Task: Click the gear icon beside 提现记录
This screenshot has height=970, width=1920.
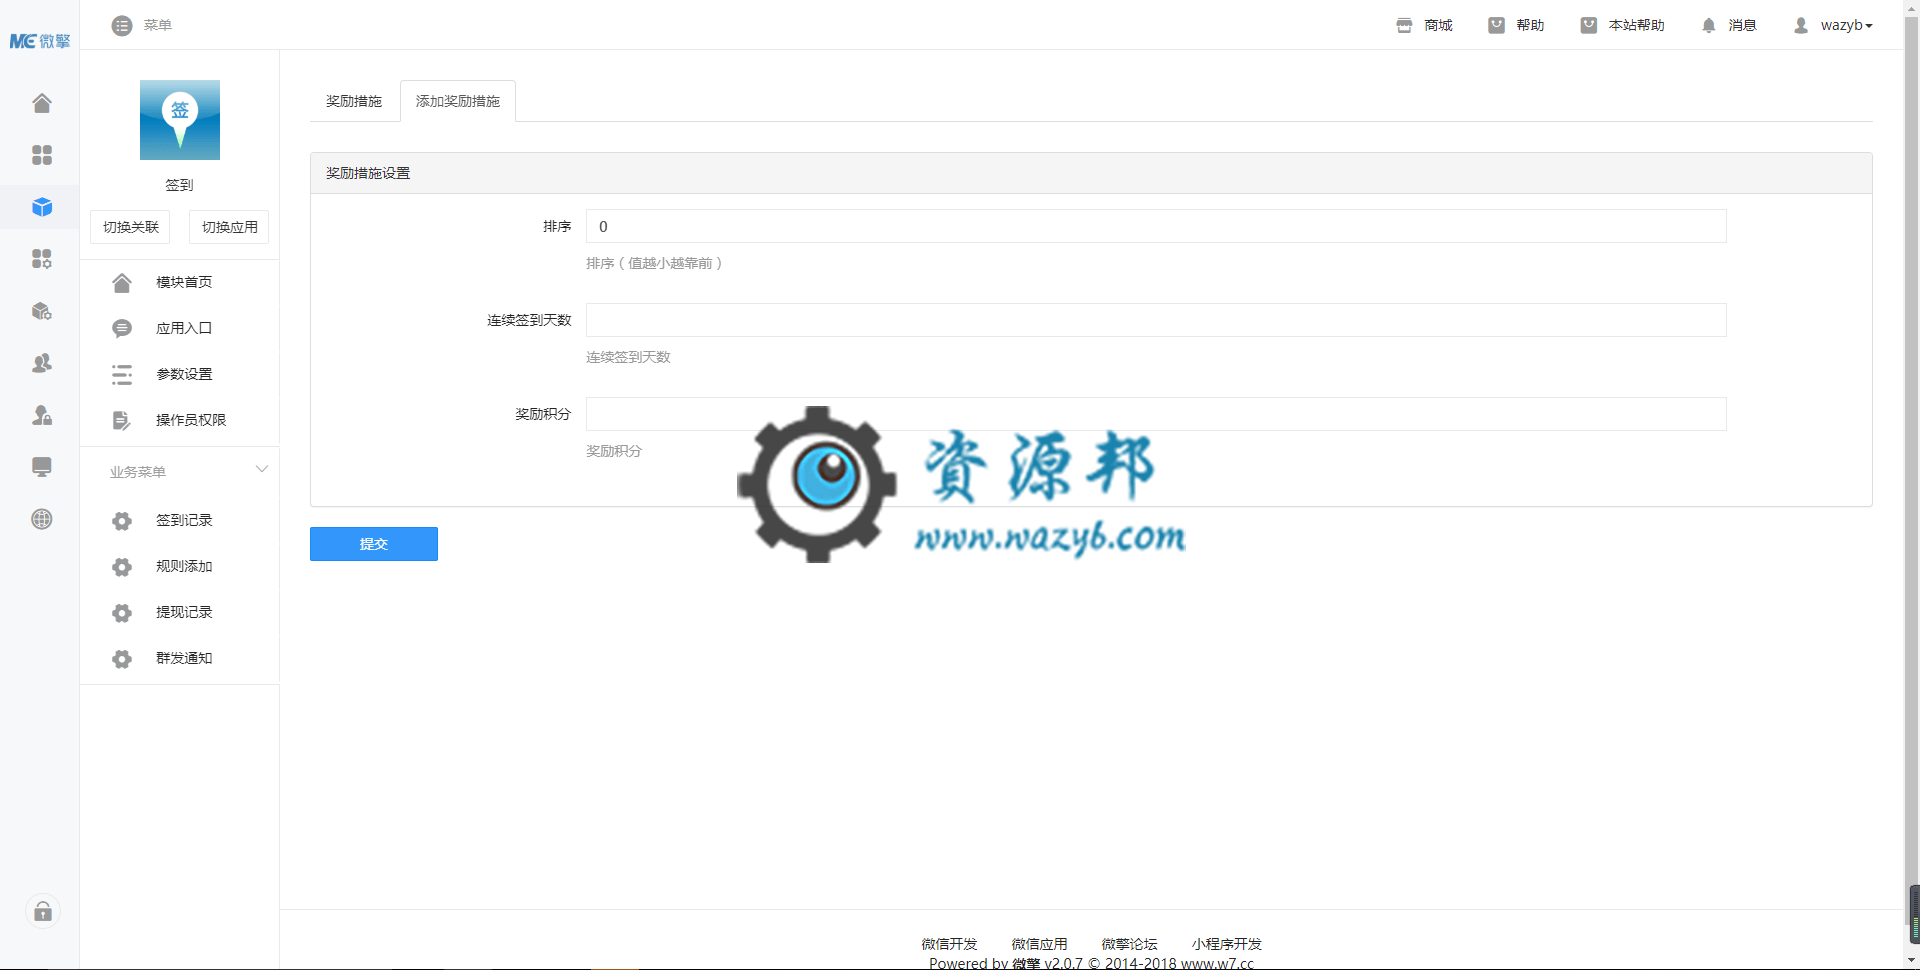Action: [x=122, y=613]
